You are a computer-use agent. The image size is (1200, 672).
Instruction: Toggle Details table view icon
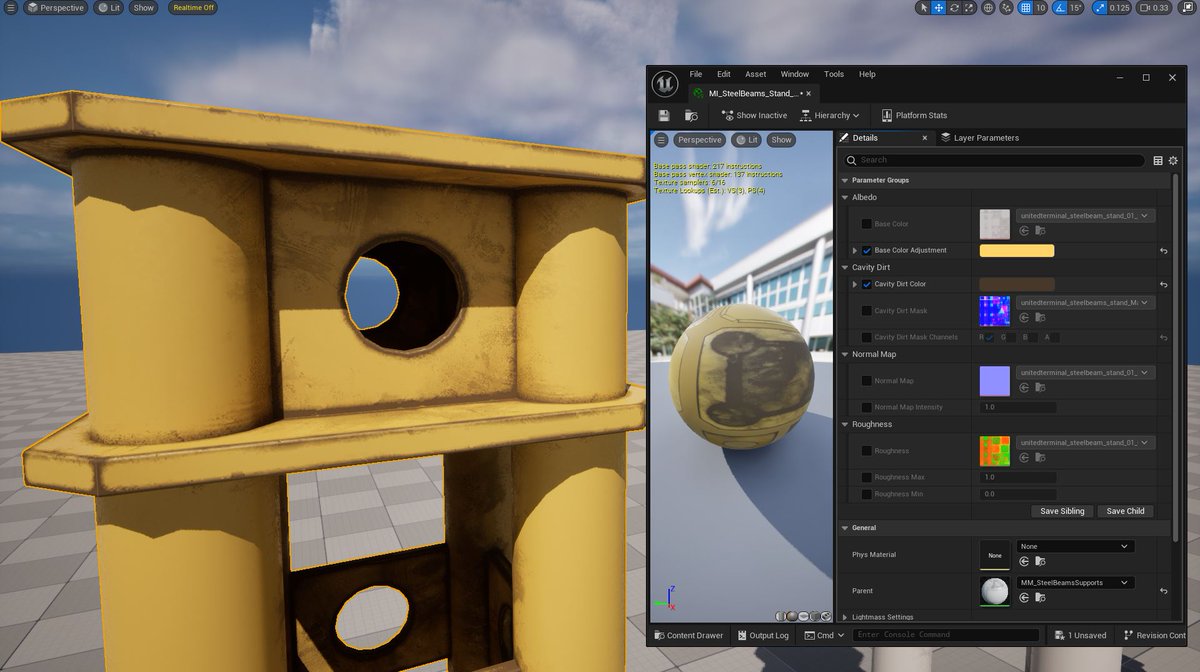point(1158,160)
